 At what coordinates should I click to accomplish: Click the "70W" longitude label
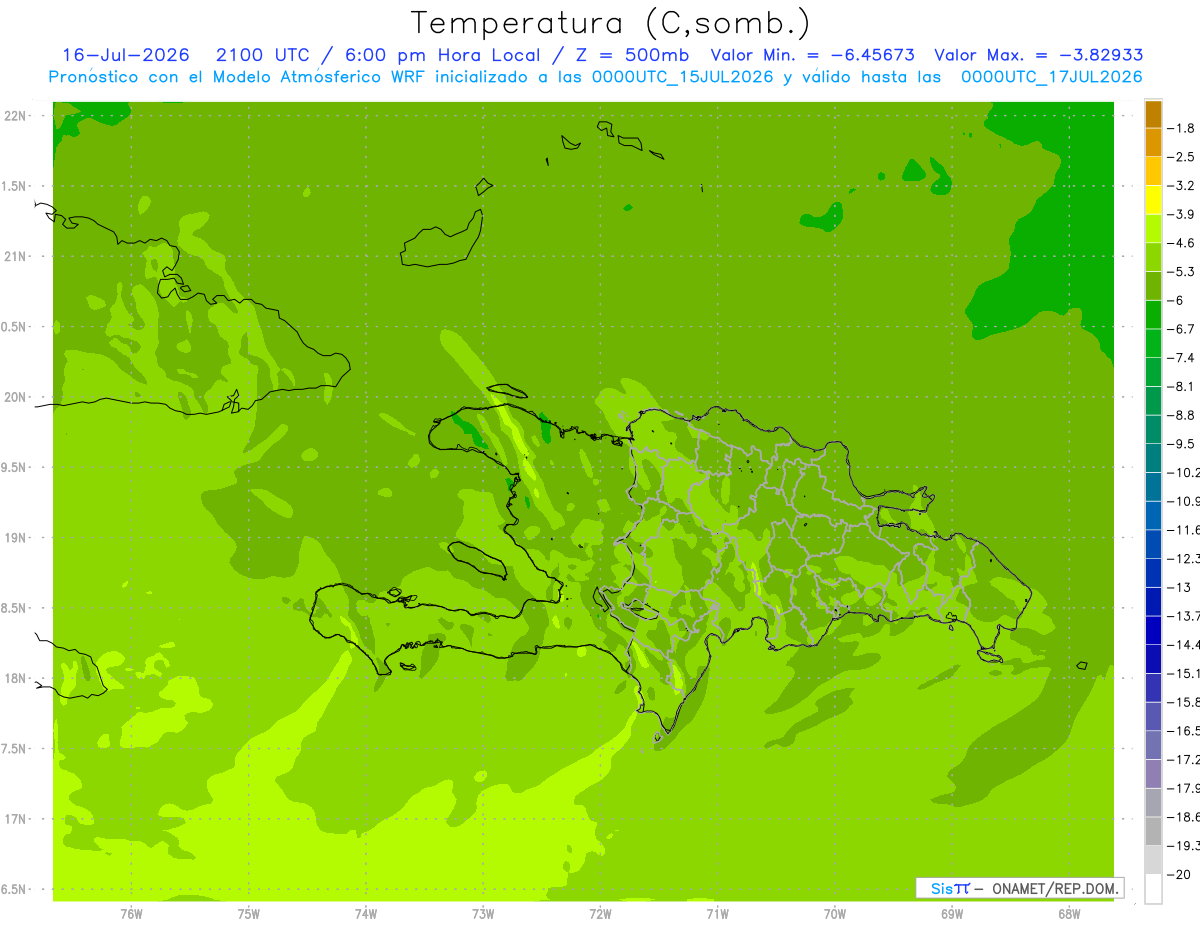pyautogui.click(x=835, y=914)
